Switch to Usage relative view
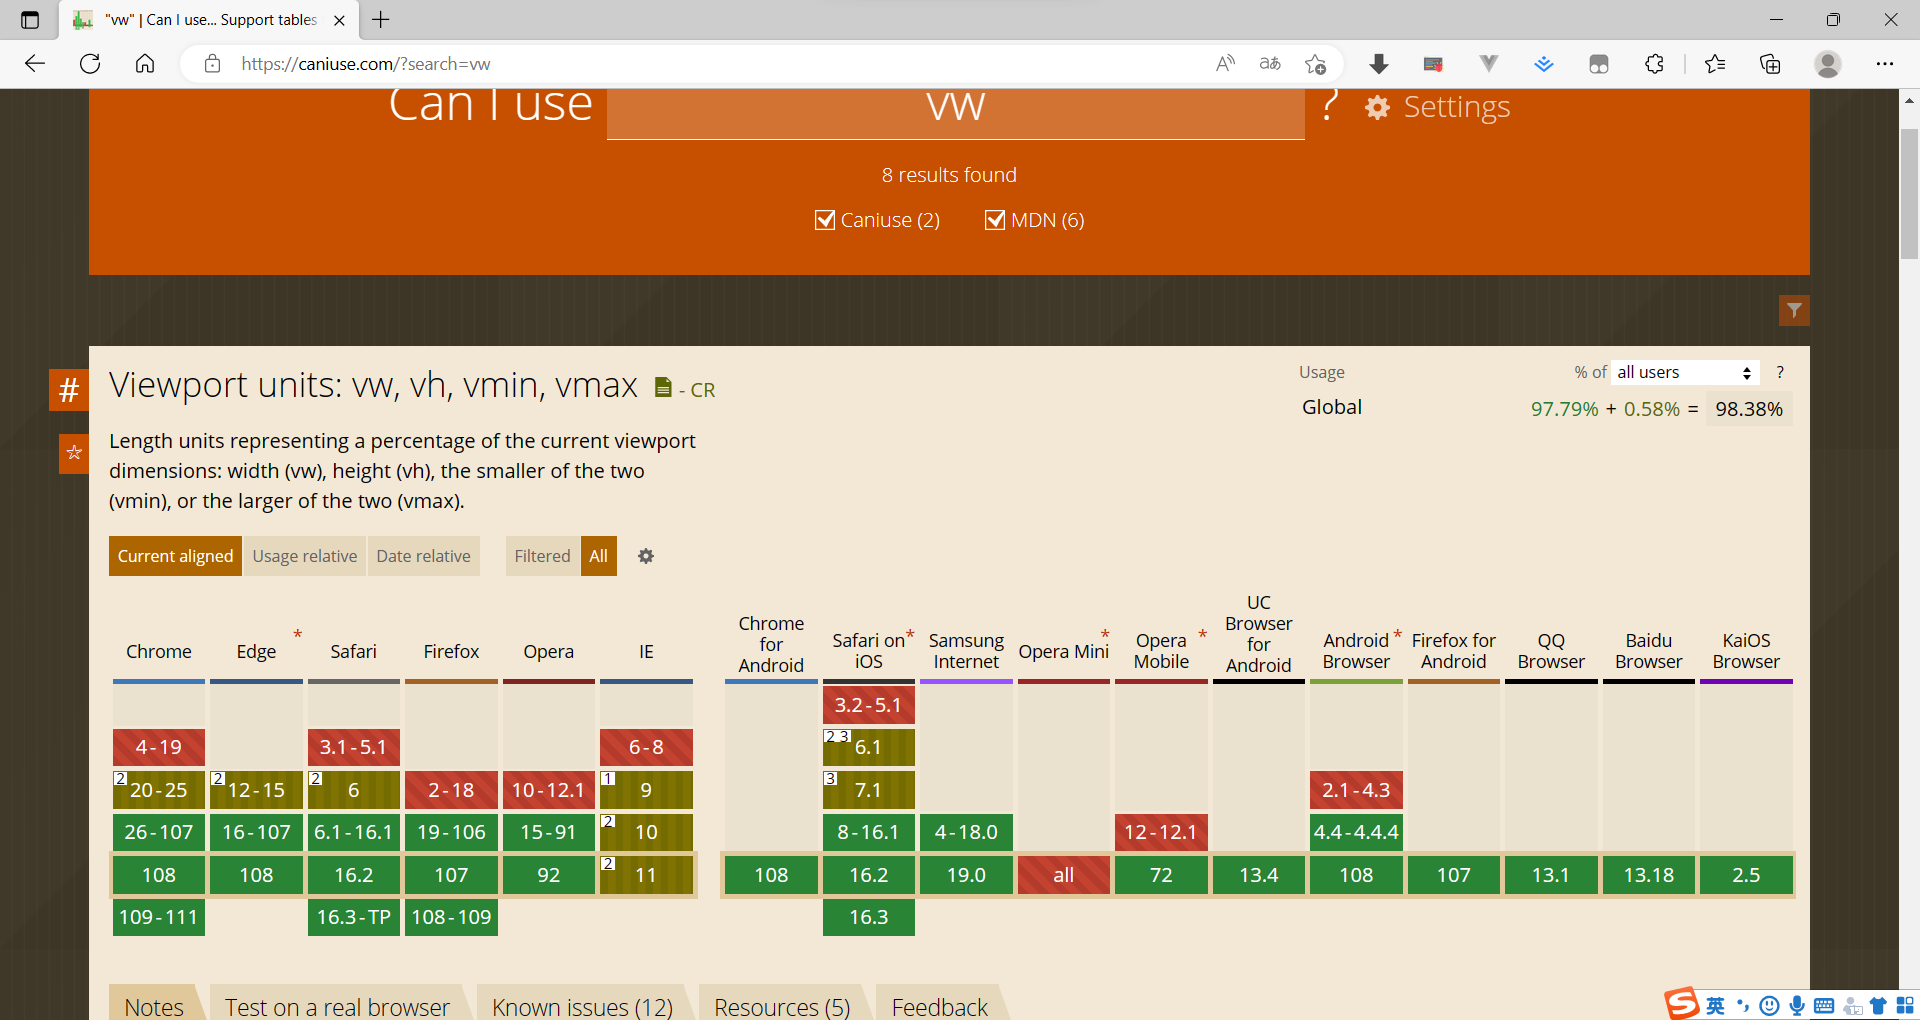Viewport: 1920px width, 1020px height. 305,556
